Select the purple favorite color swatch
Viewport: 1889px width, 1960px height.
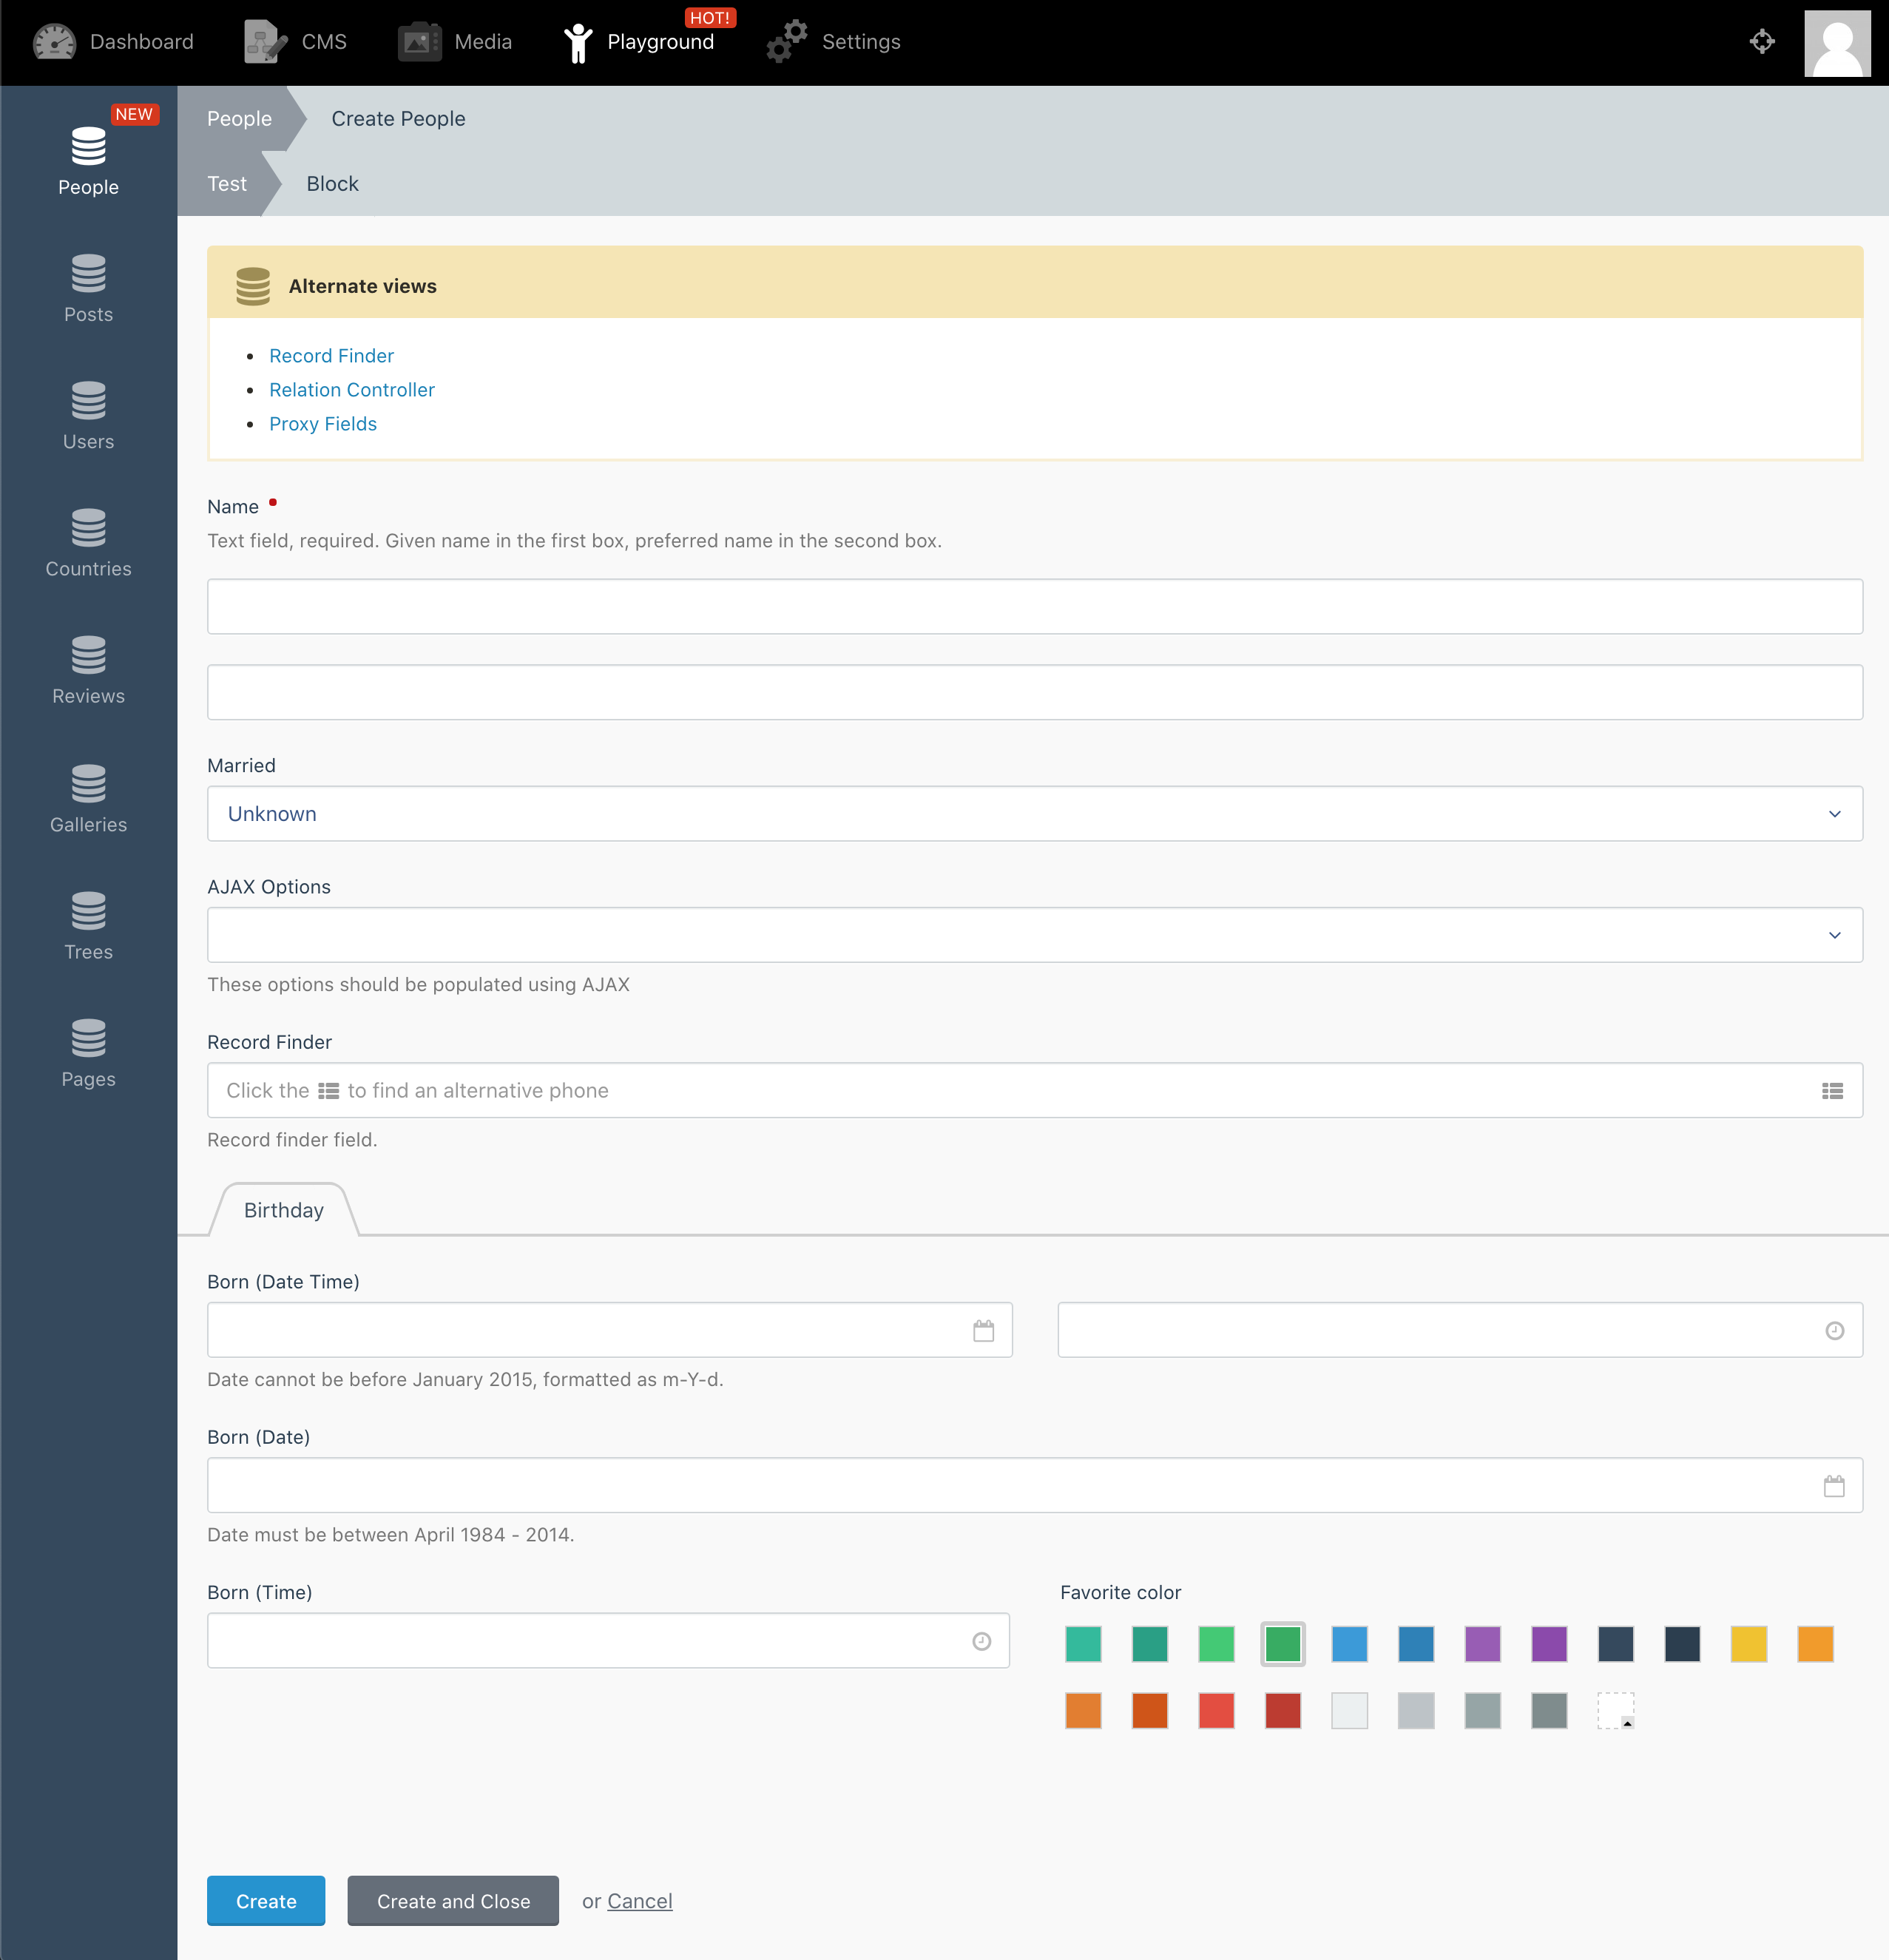[x=1482, y=1644]
